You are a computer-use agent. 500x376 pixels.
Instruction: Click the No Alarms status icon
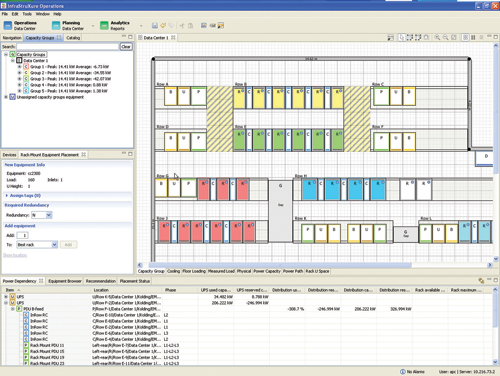[x=403, y=371]
